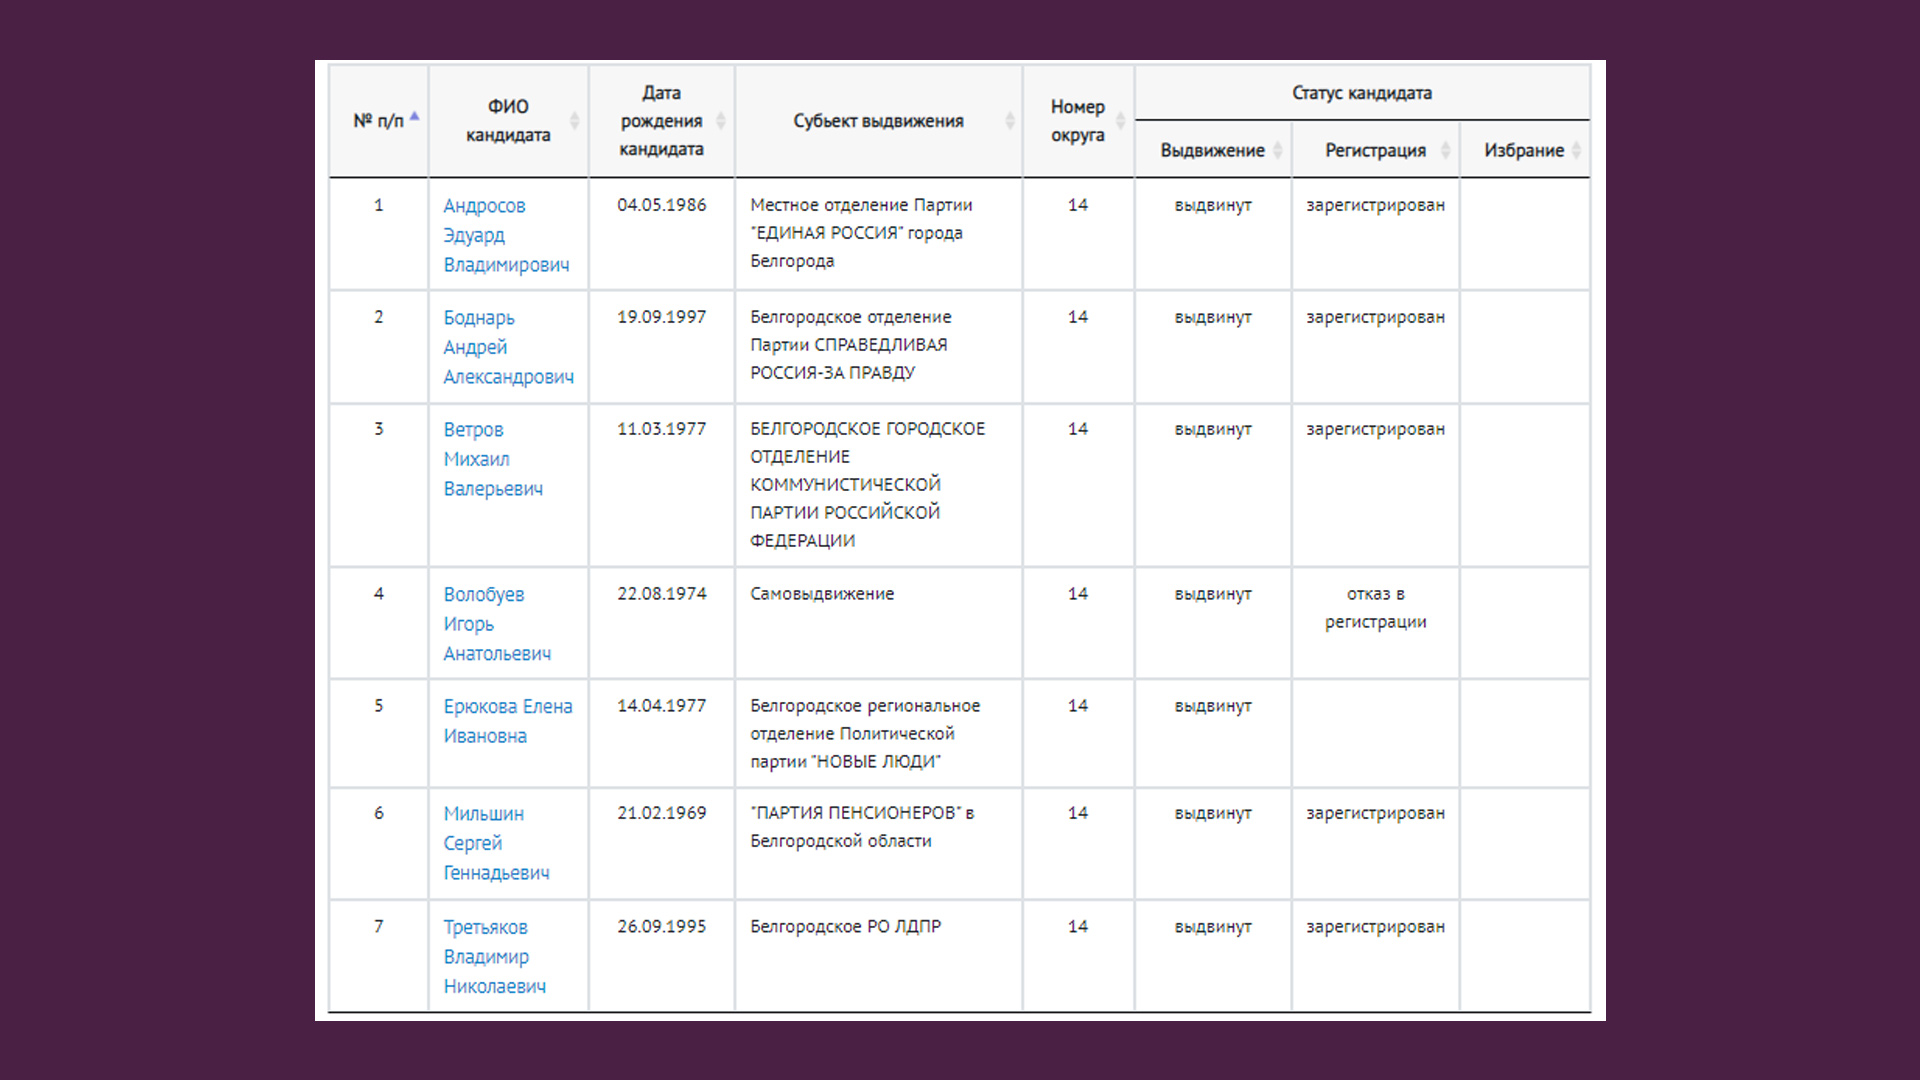Sort by Номер округа column arrows

click(1121, 121)
